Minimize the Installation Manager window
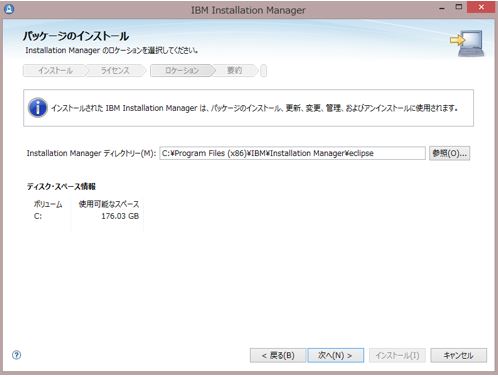Image resolution: width=498 pixels, height=377 pixels. click(x=442, y=7)
